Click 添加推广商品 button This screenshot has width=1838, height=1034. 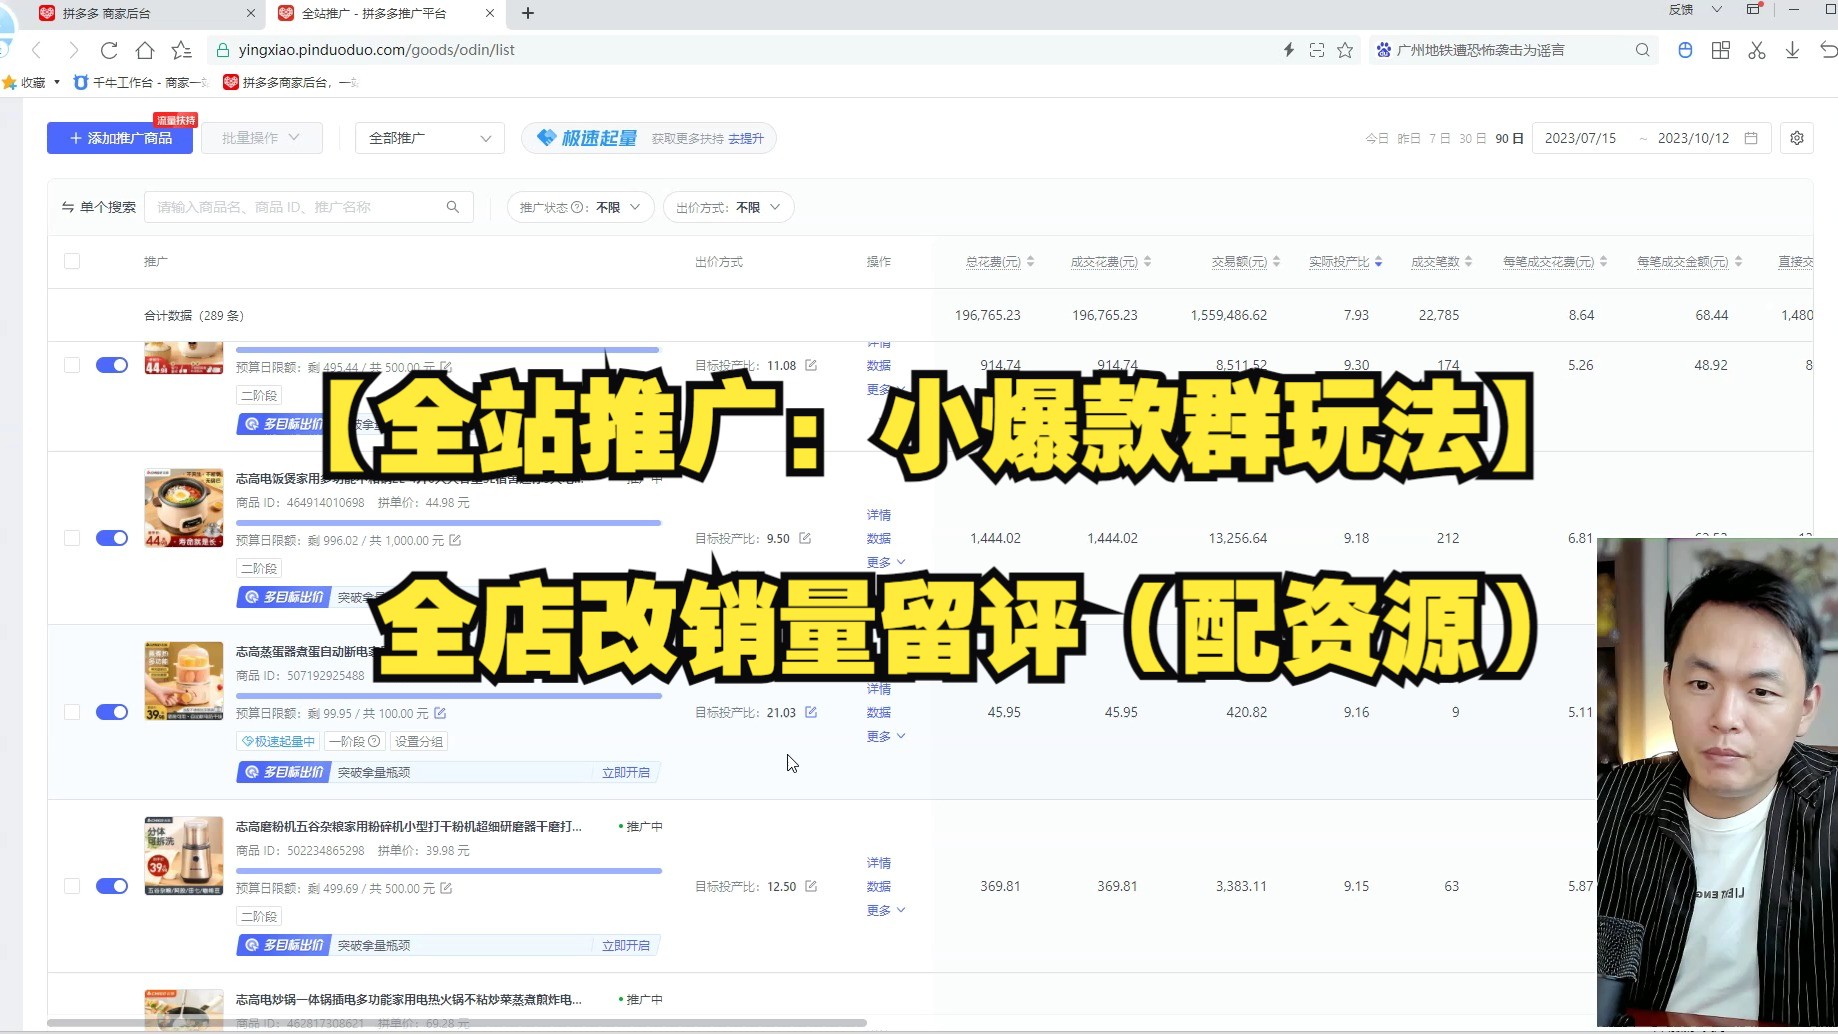pyautogui.click(x=121, y=138)
